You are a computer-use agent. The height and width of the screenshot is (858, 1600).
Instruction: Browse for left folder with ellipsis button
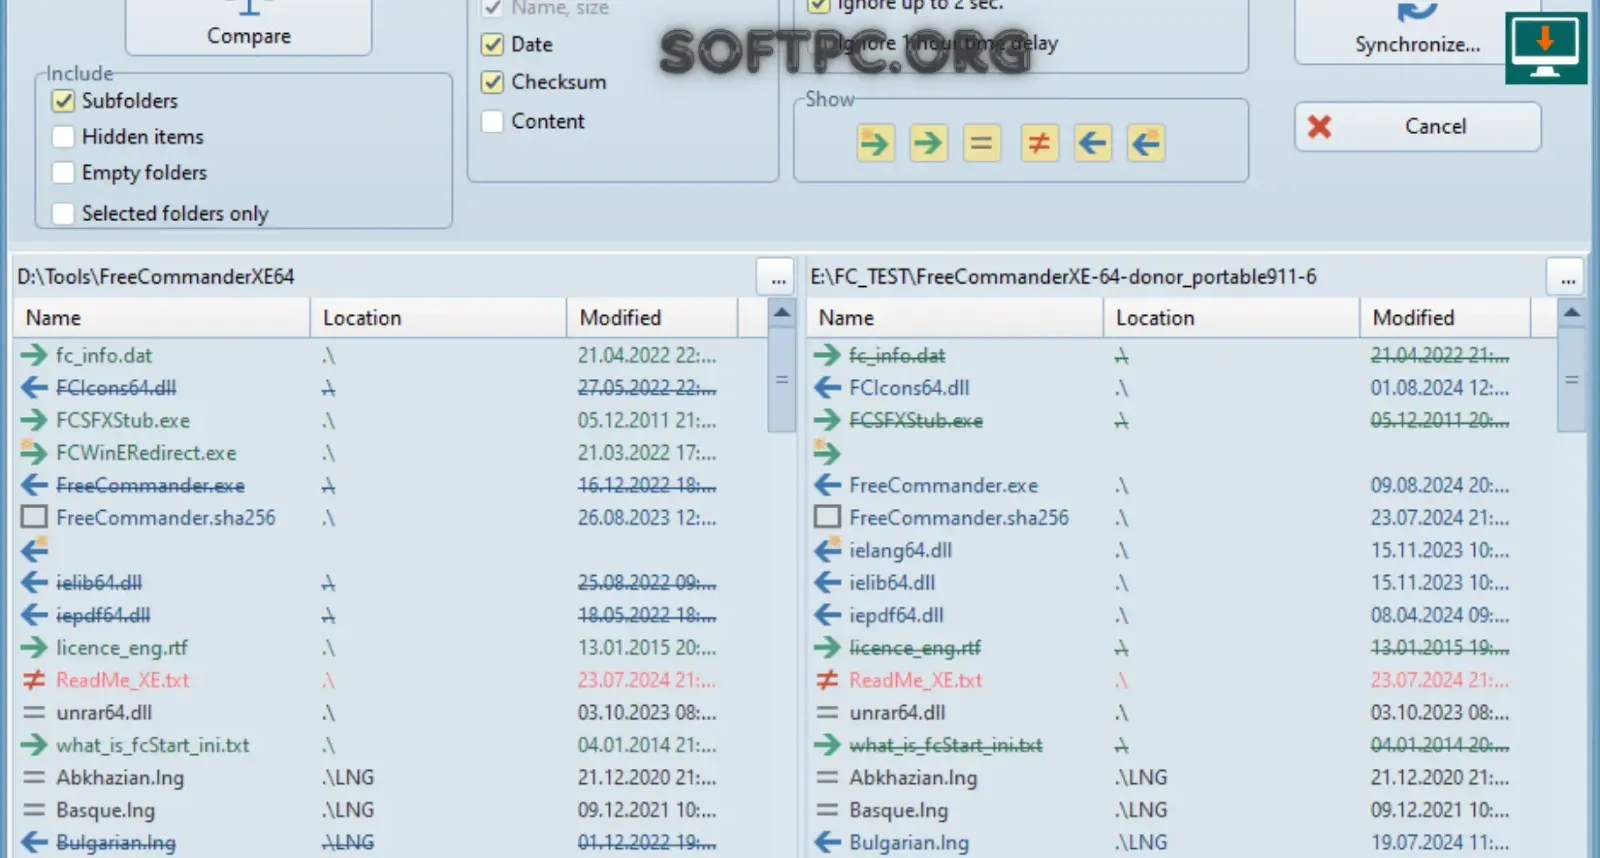tap(777, 277)
